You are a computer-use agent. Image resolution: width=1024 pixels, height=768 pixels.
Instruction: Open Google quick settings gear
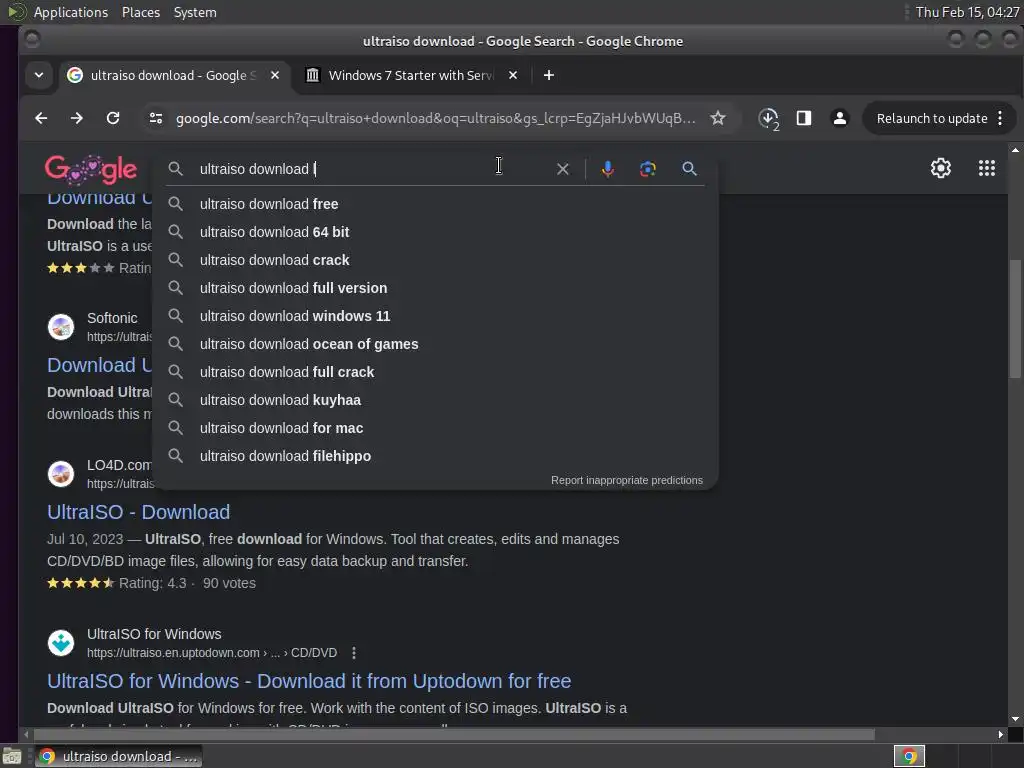coord(940,168)
